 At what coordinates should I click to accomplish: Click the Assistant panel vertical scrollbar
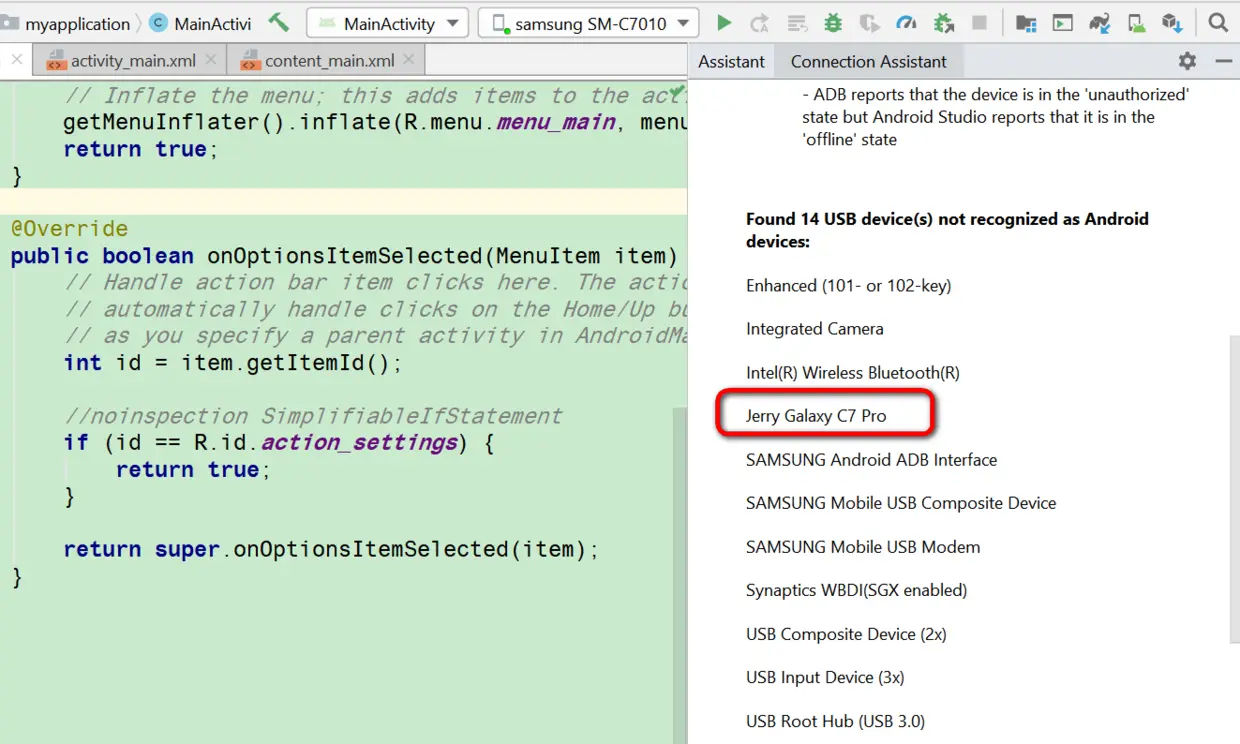coord(1234,490)
